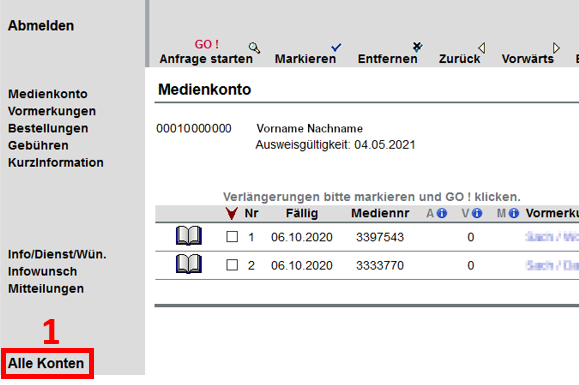579x385 pixels.
Task: Click the crossed-out icon above Entfernen
Action: (417, 47)
